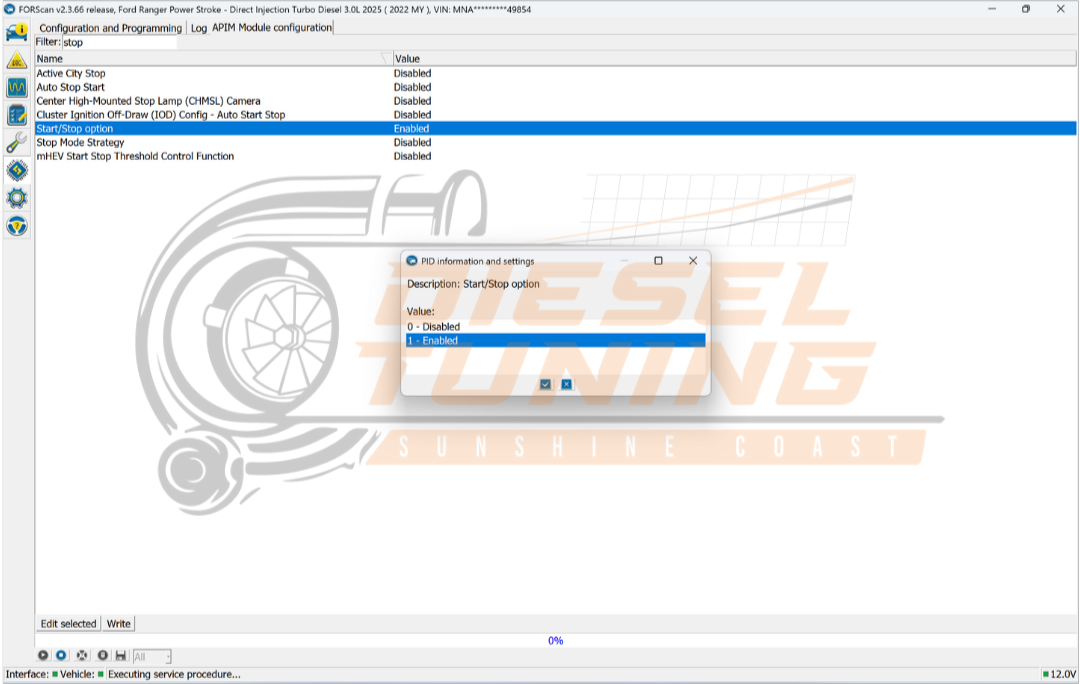The image size is (1080, 684).
Task: Select the oscilloscope live data view
Action: 16,88
